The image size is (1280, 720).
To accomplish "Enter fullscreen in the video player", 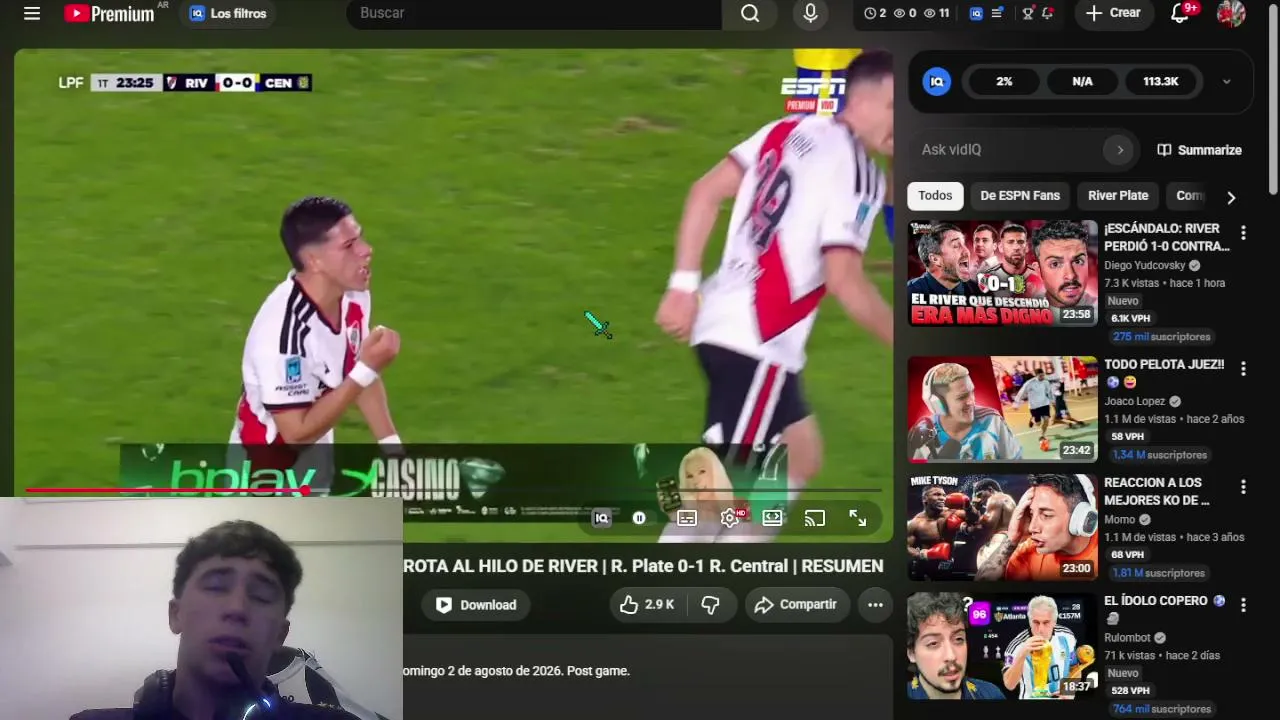I will tap(858, 518).
